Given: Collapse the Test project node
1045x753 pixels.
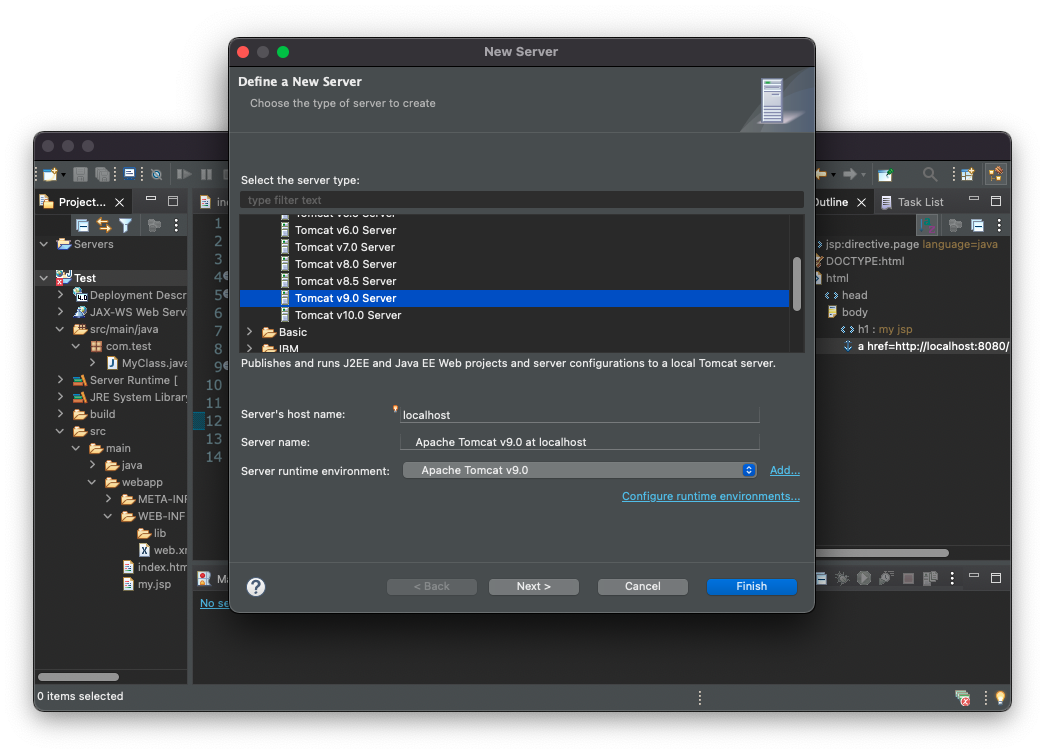Looking at the screenshot, I should pyautogui.click(x=44, y=278).
